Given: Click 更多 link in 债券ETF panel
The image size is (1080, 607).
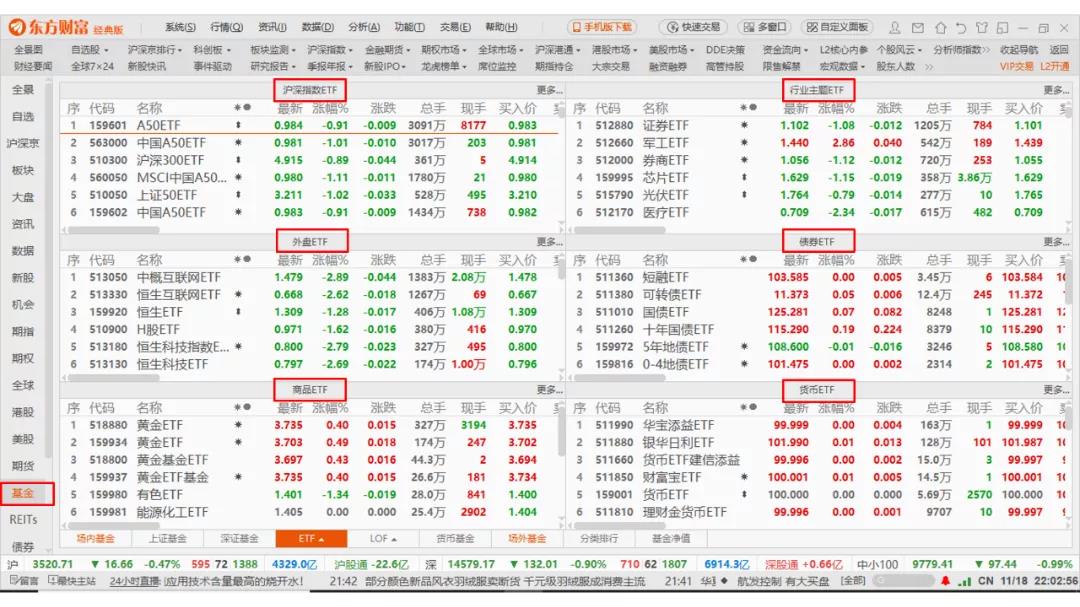Looking at the screenshot, I should click(1056, 242).
